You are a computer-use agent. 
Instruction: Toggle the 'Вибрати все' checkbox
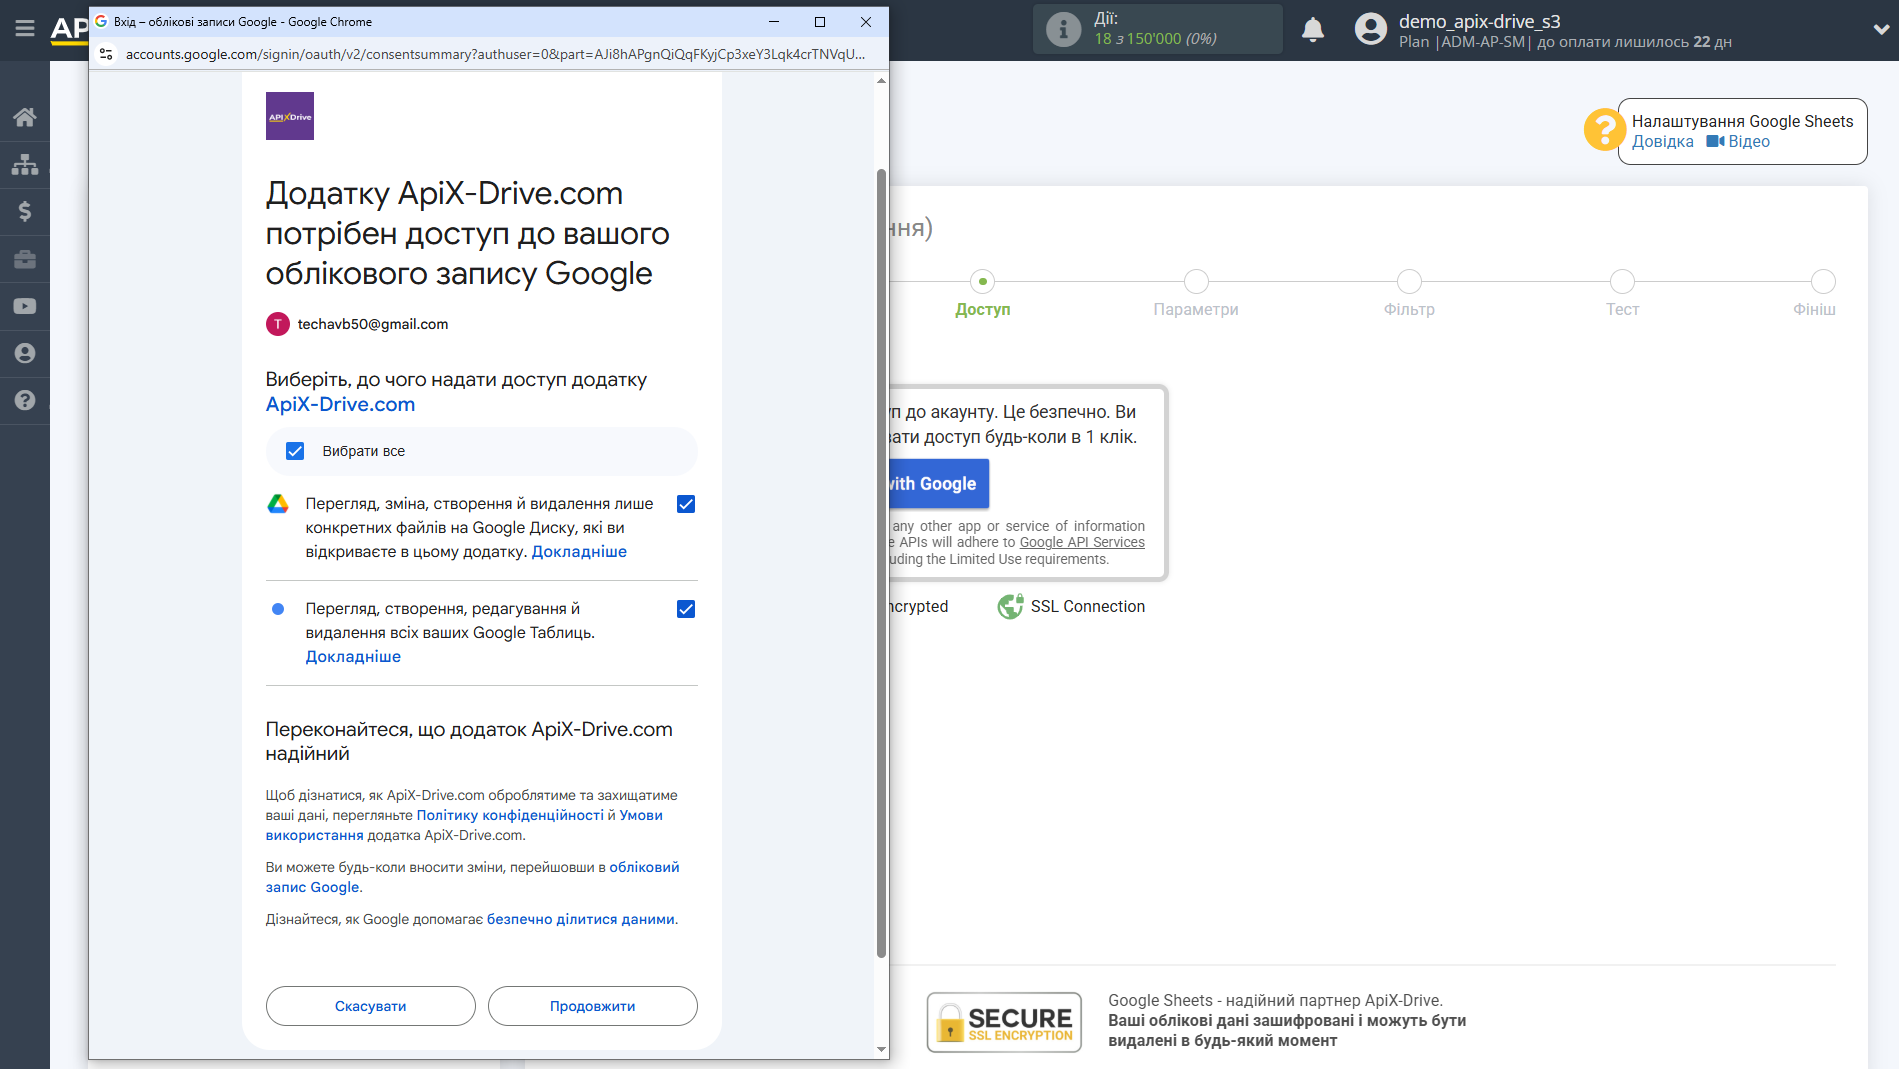point(295,451)
